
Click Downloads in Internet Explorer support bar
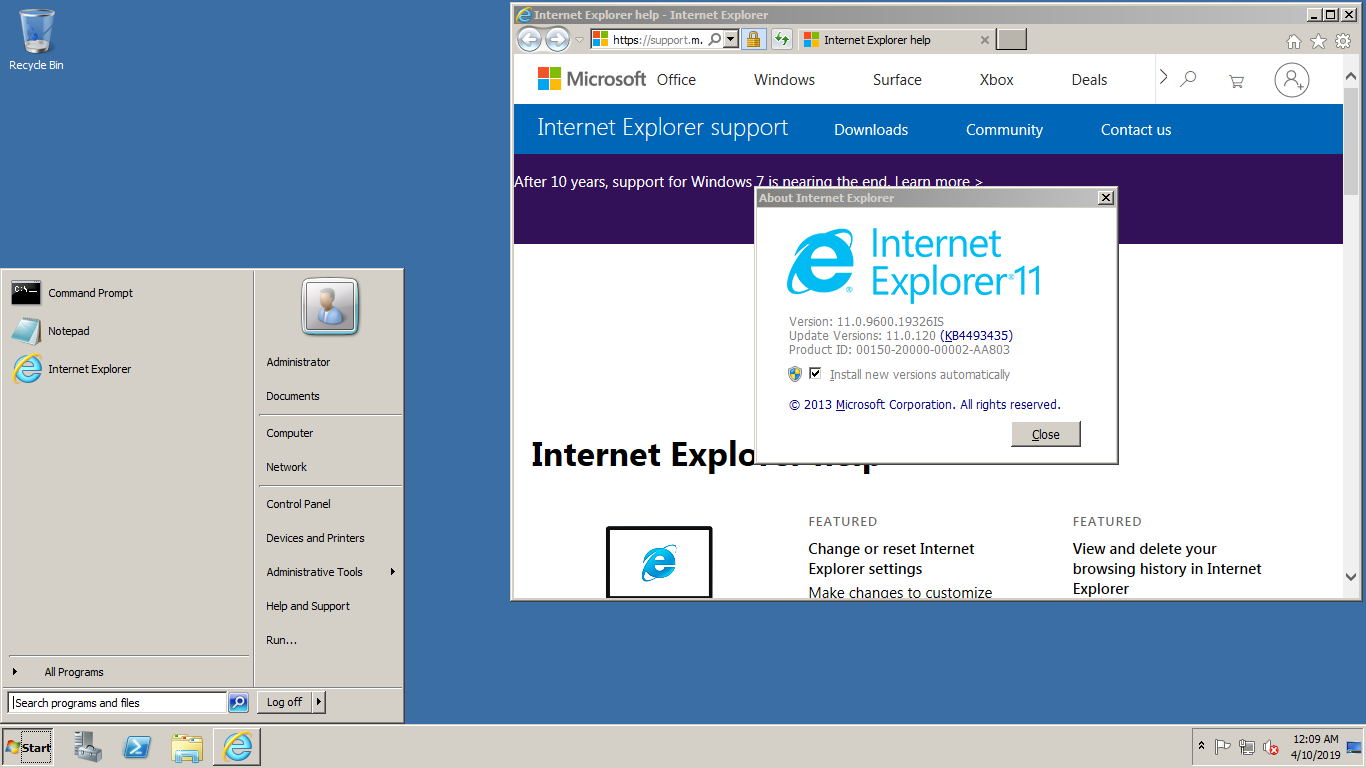tap(871, 130)
